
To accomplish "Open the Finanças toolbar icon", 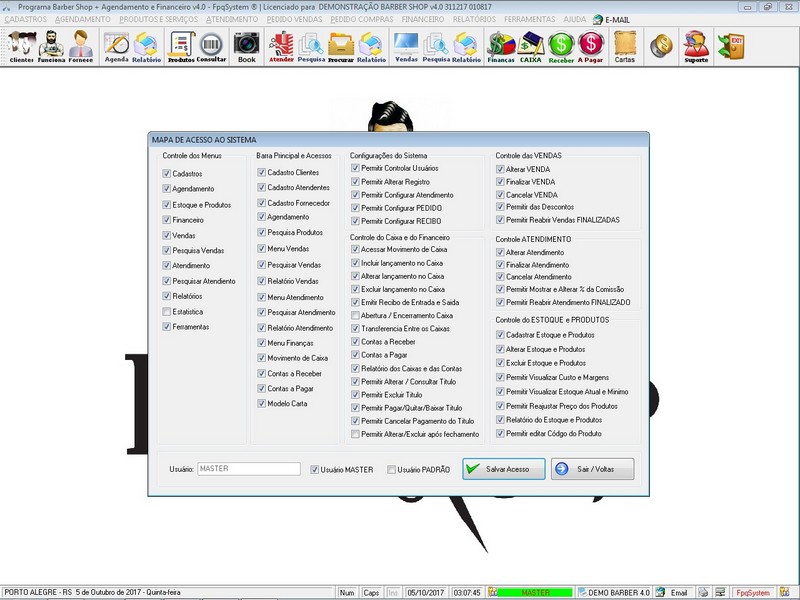I will (x=501, y=47).
